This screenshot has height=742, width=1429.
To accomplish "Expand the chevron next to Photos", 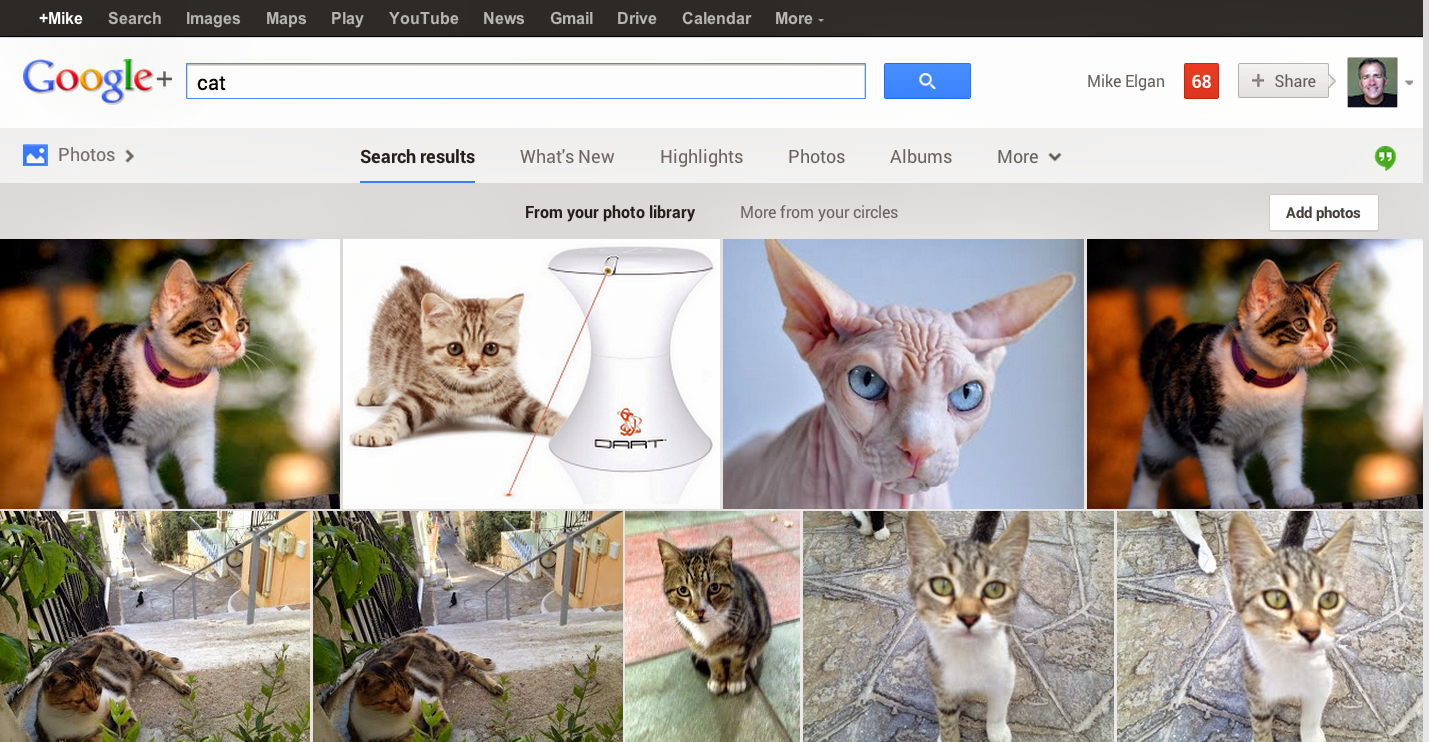I will pos(130,155).
